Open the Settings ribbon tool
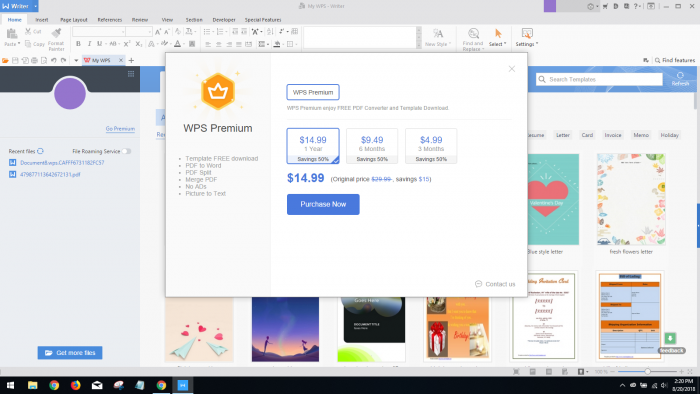 click(527, 37)
